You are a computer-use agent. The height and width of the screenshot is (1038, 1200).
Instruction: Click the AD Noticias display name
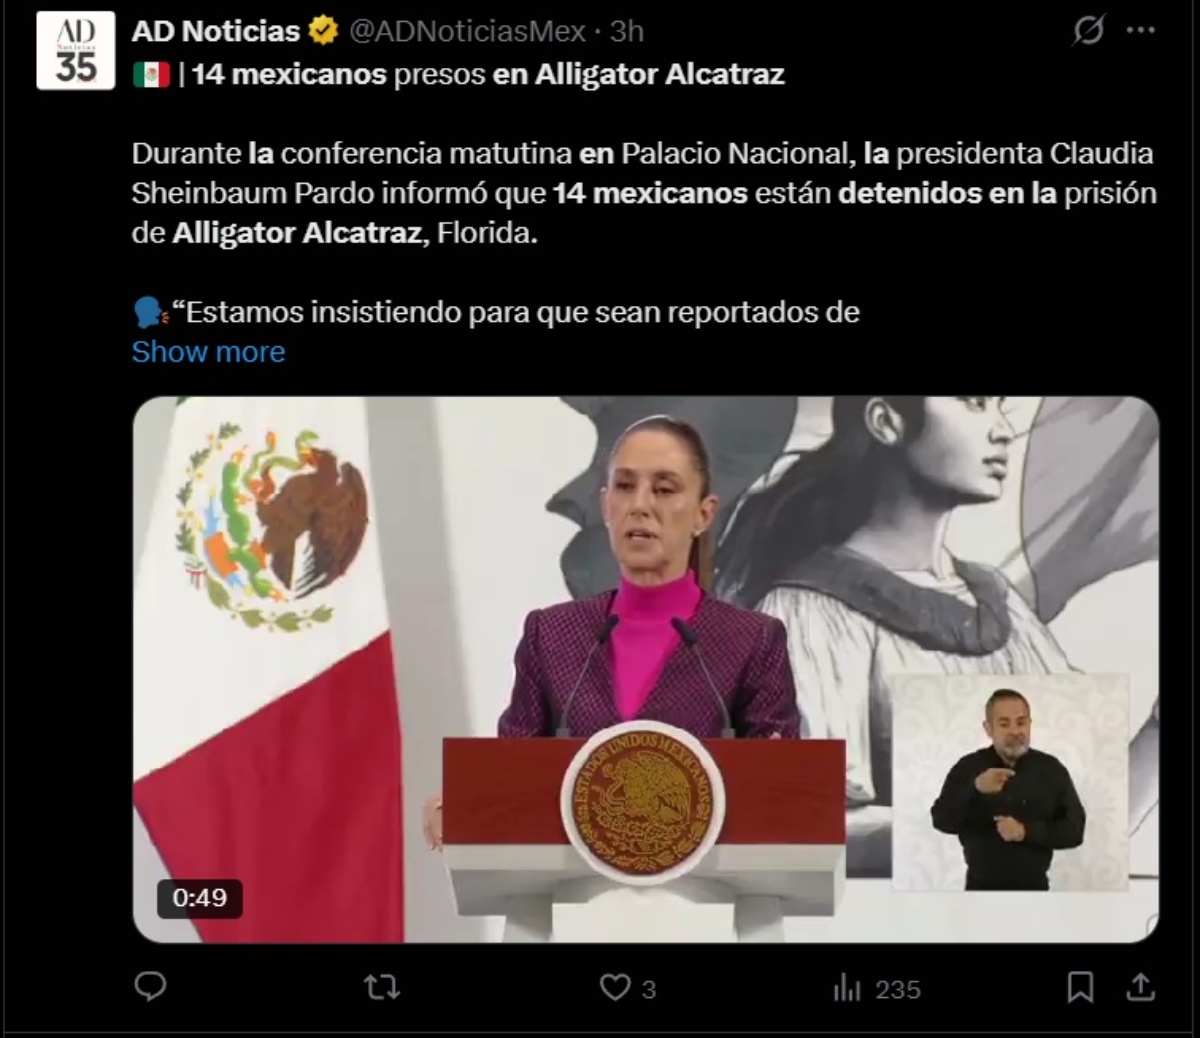pyautogui.click(x=216, y=31)
